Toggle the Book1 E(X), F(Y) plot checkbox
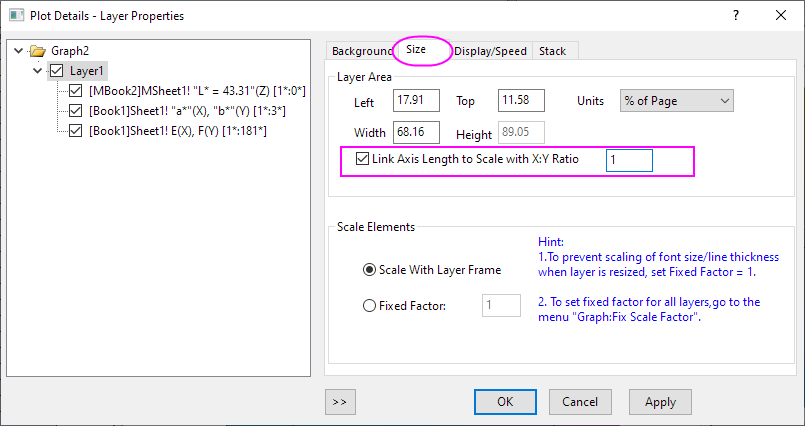Image resolution: width=805 pixels, height=426 pixels. click(75, 129)
